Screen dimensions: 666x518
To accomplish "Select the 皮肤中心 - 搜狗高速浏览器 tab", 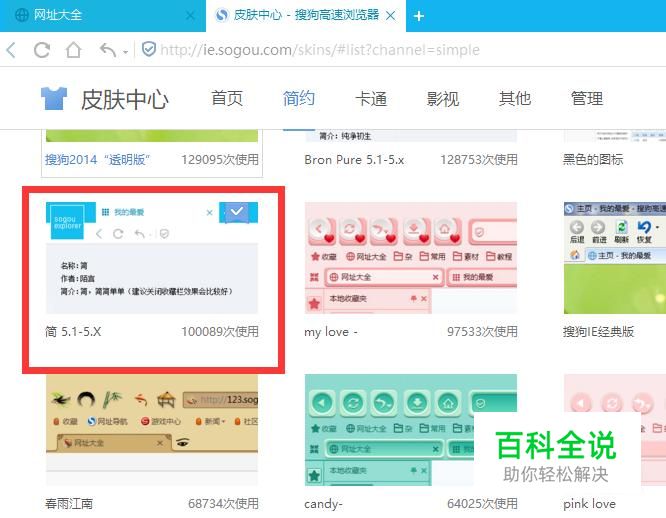I will pos(306,16).
